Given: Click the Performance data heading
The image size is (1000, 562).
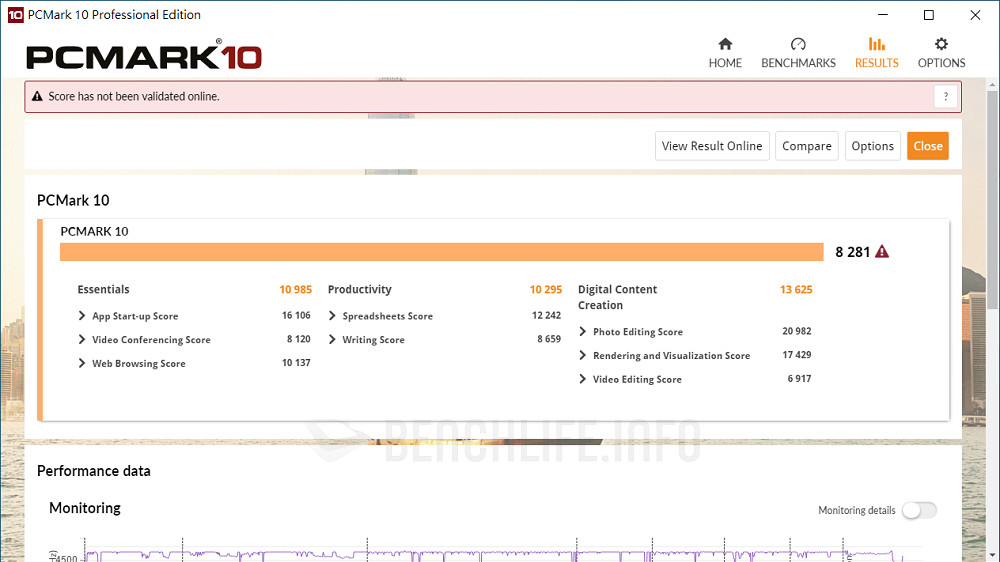Looking at the screenshot, I should 94,471.
